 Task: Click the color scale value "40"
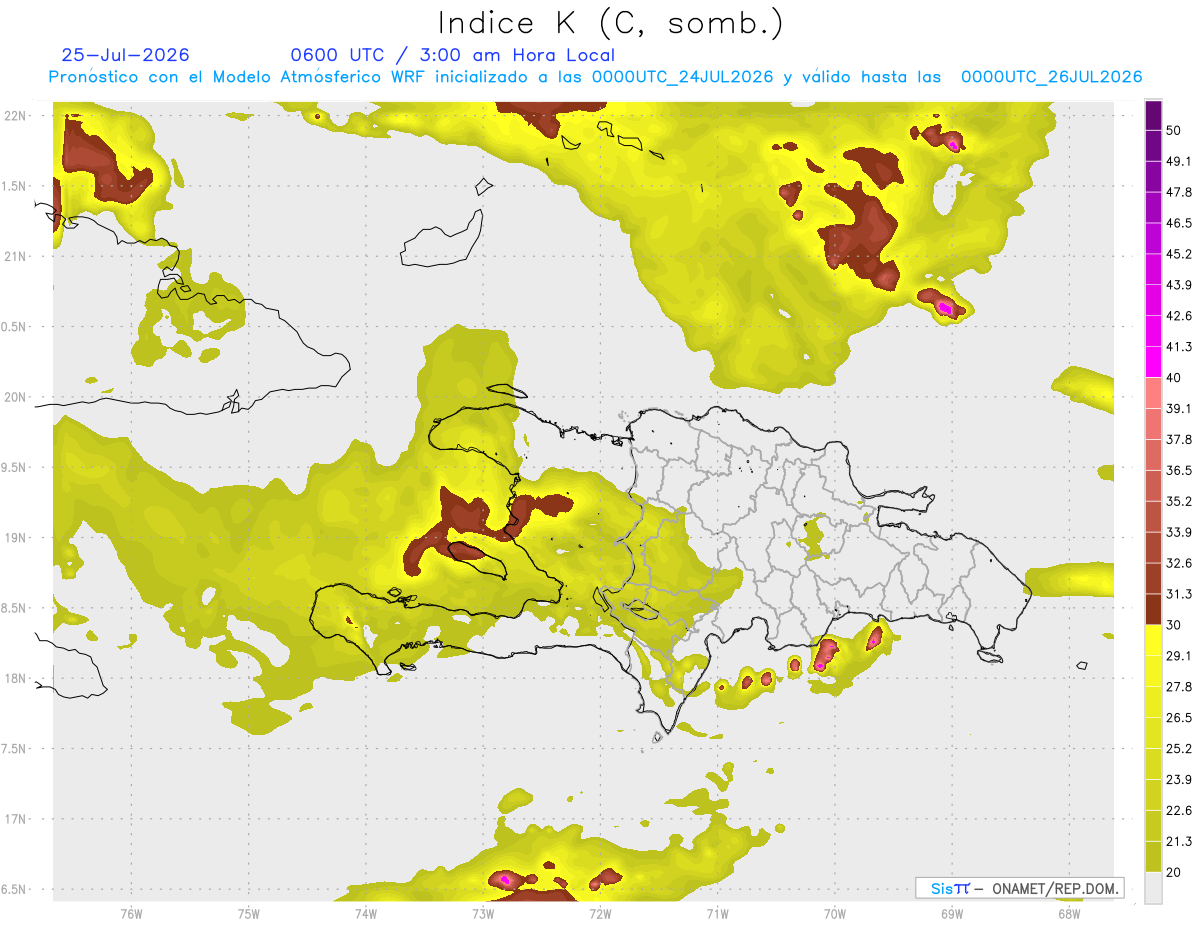pos(1174,378)
